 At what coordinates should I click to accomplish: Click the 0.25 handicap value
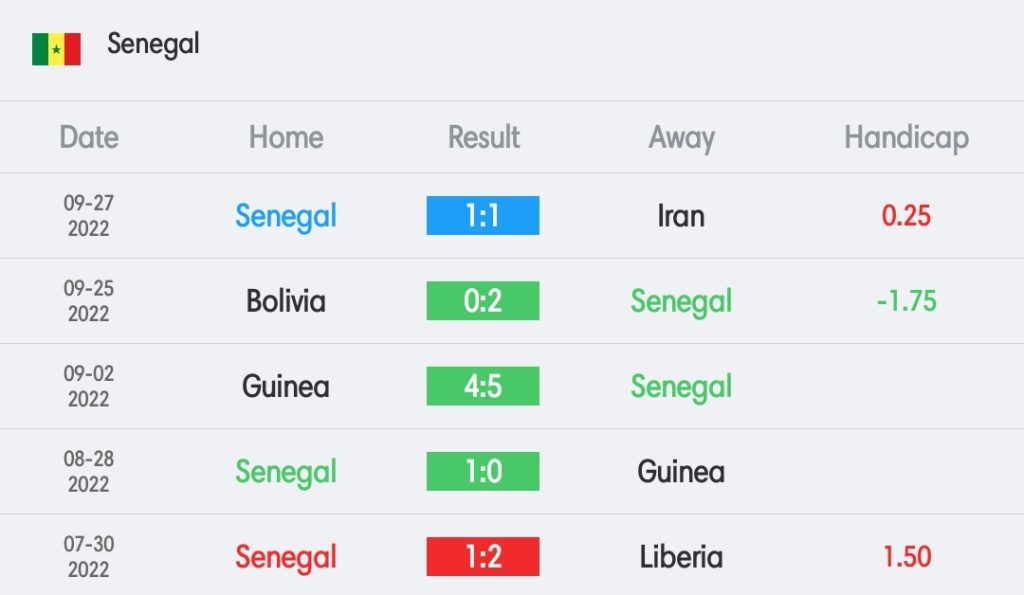tap(906, 216)
